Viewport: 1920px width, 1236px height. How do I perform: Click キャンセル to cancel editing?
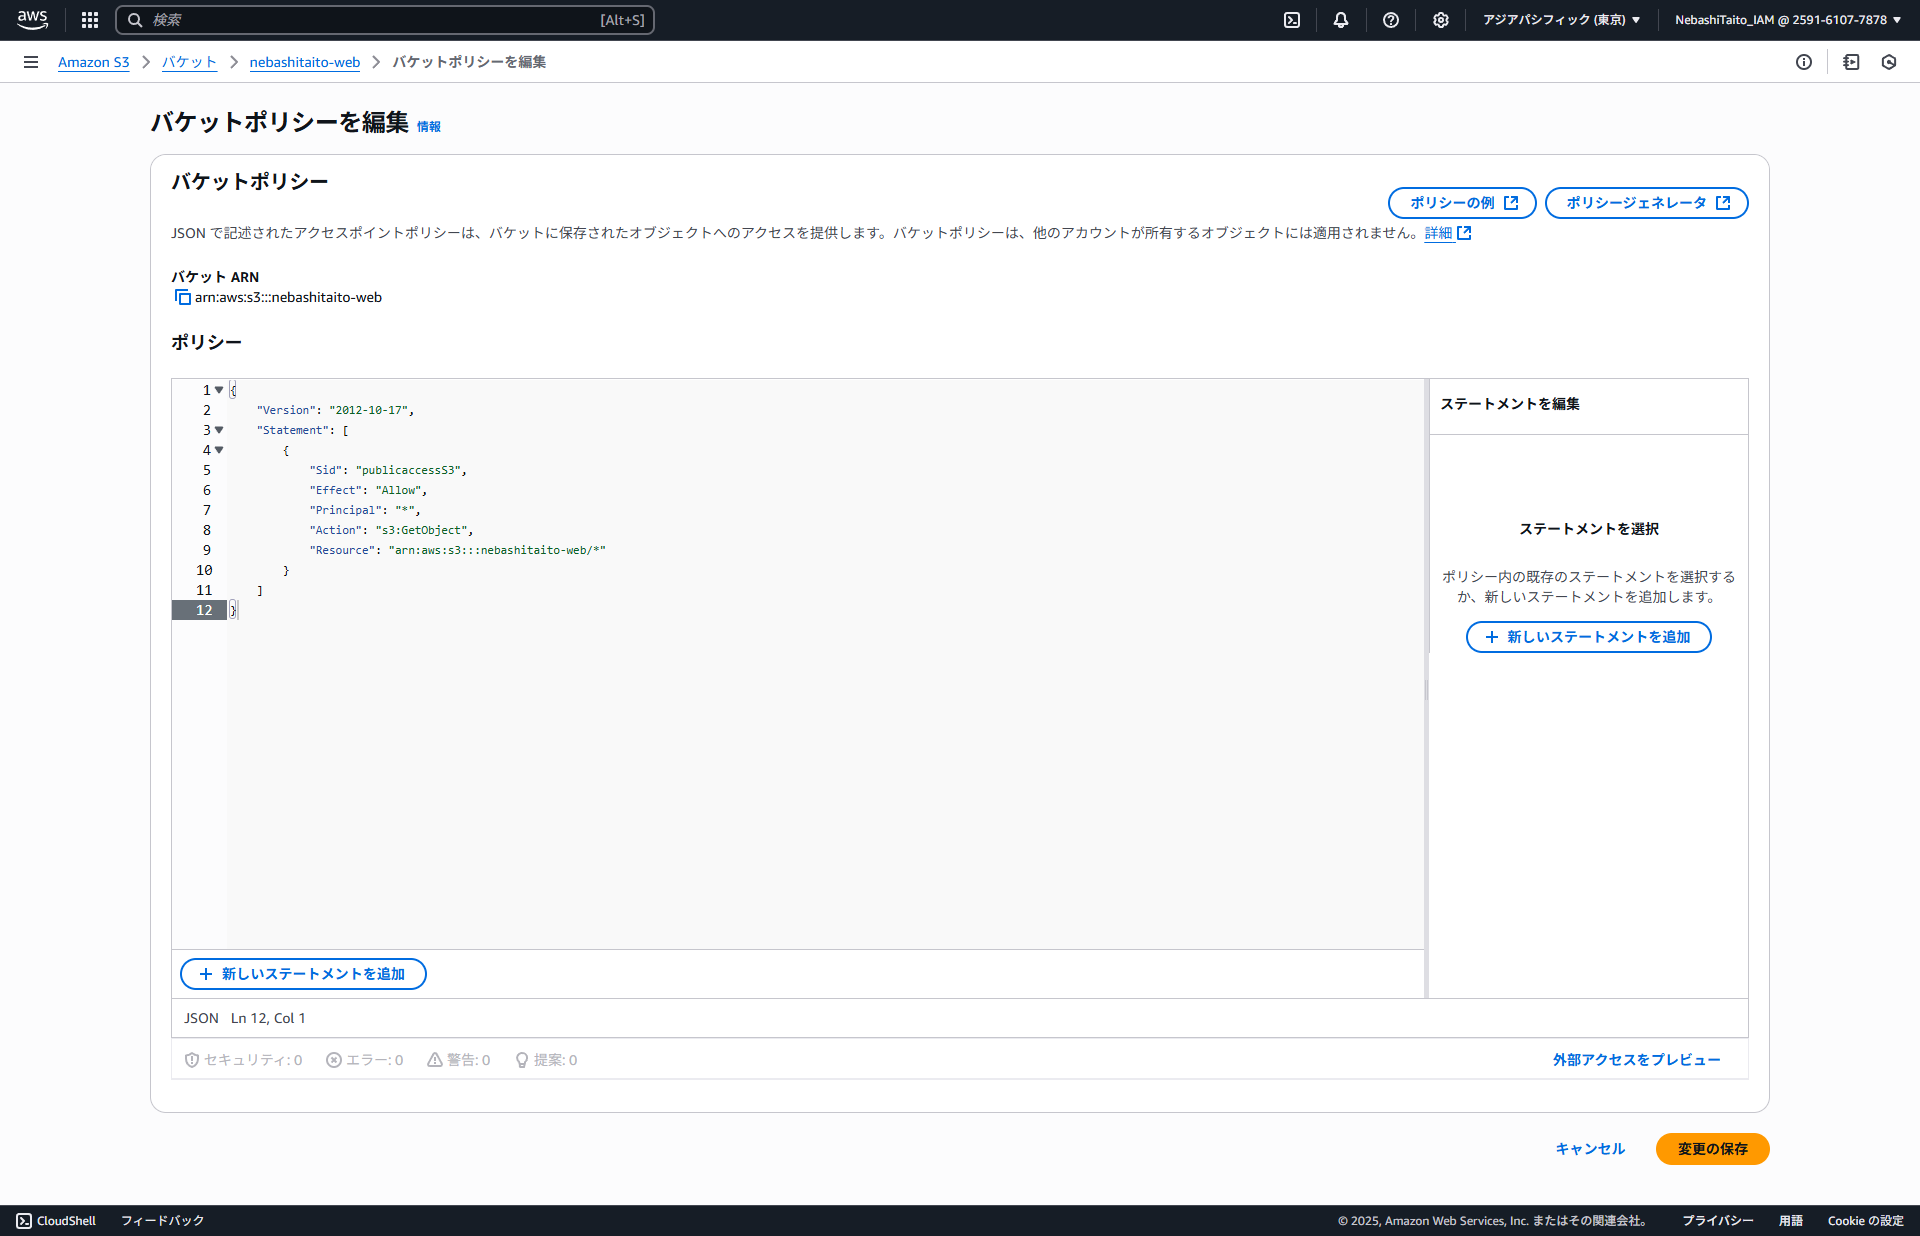1590,1149
